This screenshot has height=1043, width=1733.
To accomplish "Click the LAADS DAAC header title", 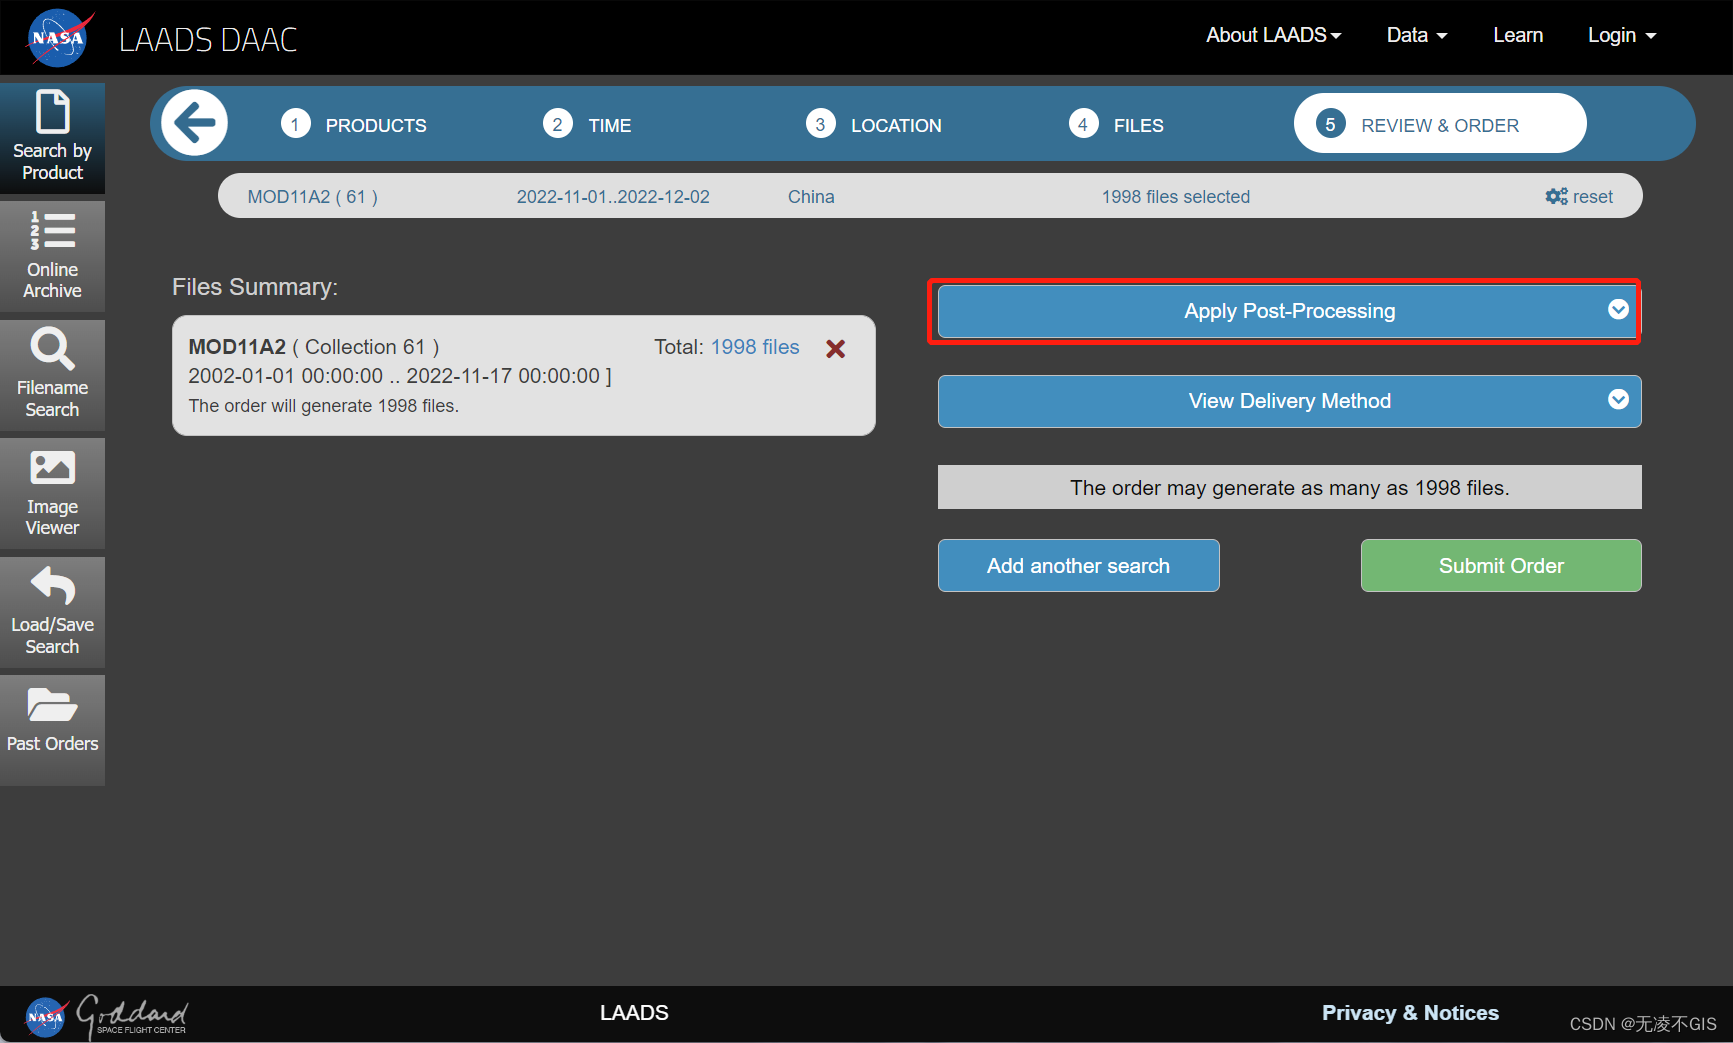I will point(208,40).
